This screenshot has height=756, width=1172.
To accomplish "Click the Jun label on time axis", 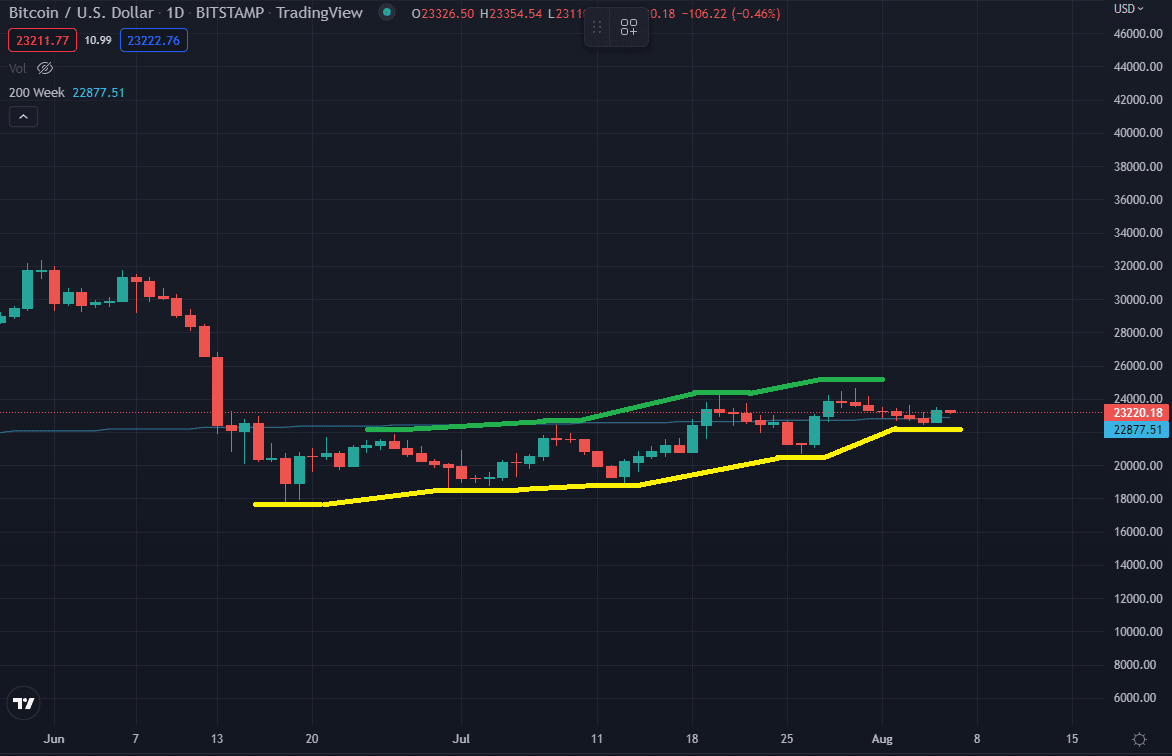I will (54, 739).
